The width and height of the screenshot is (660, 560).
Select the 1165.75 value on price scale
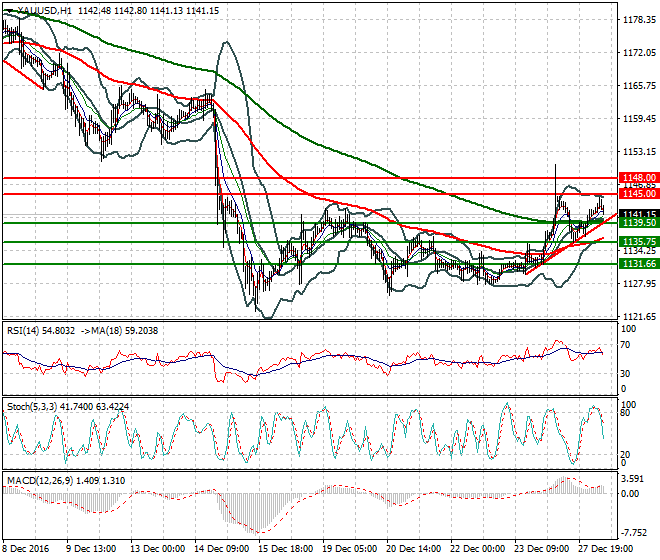(634, 85)
